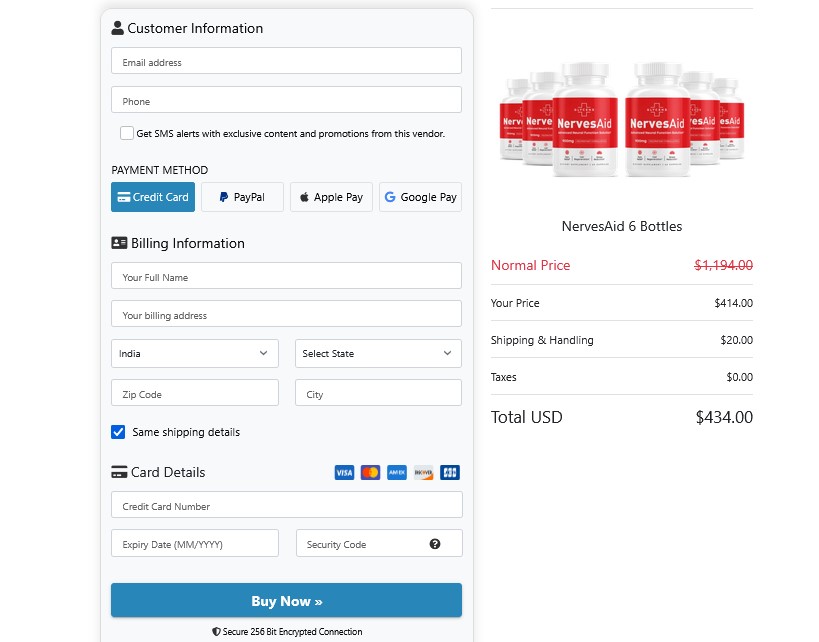The image size is (819, 642).
Task: Click the shield icon beside Secure 256 Bit
Action: pyautogui.click(x=216, y=632)
